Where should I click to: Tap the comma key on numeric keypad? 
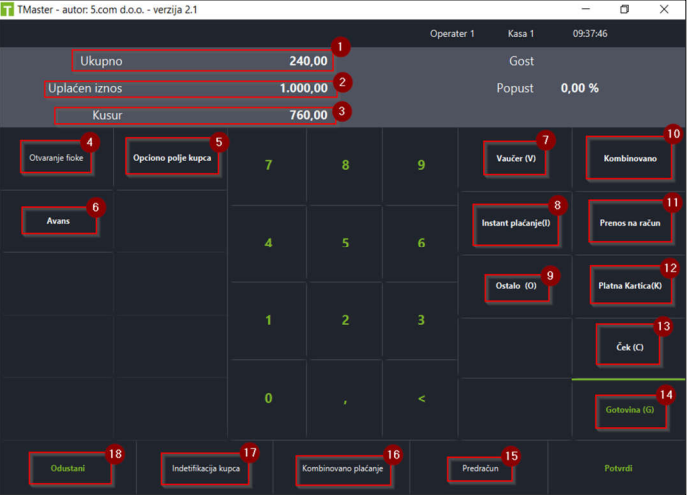click(345, 398)
